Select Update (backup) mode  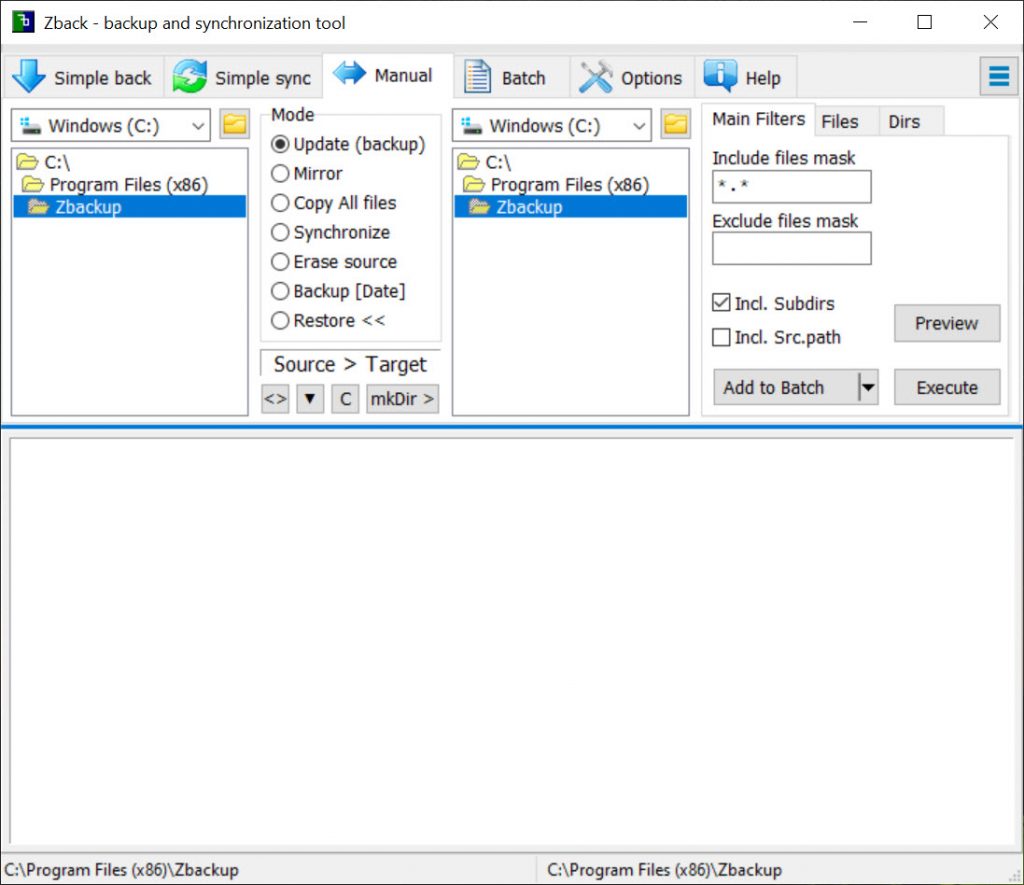[348, 144]
